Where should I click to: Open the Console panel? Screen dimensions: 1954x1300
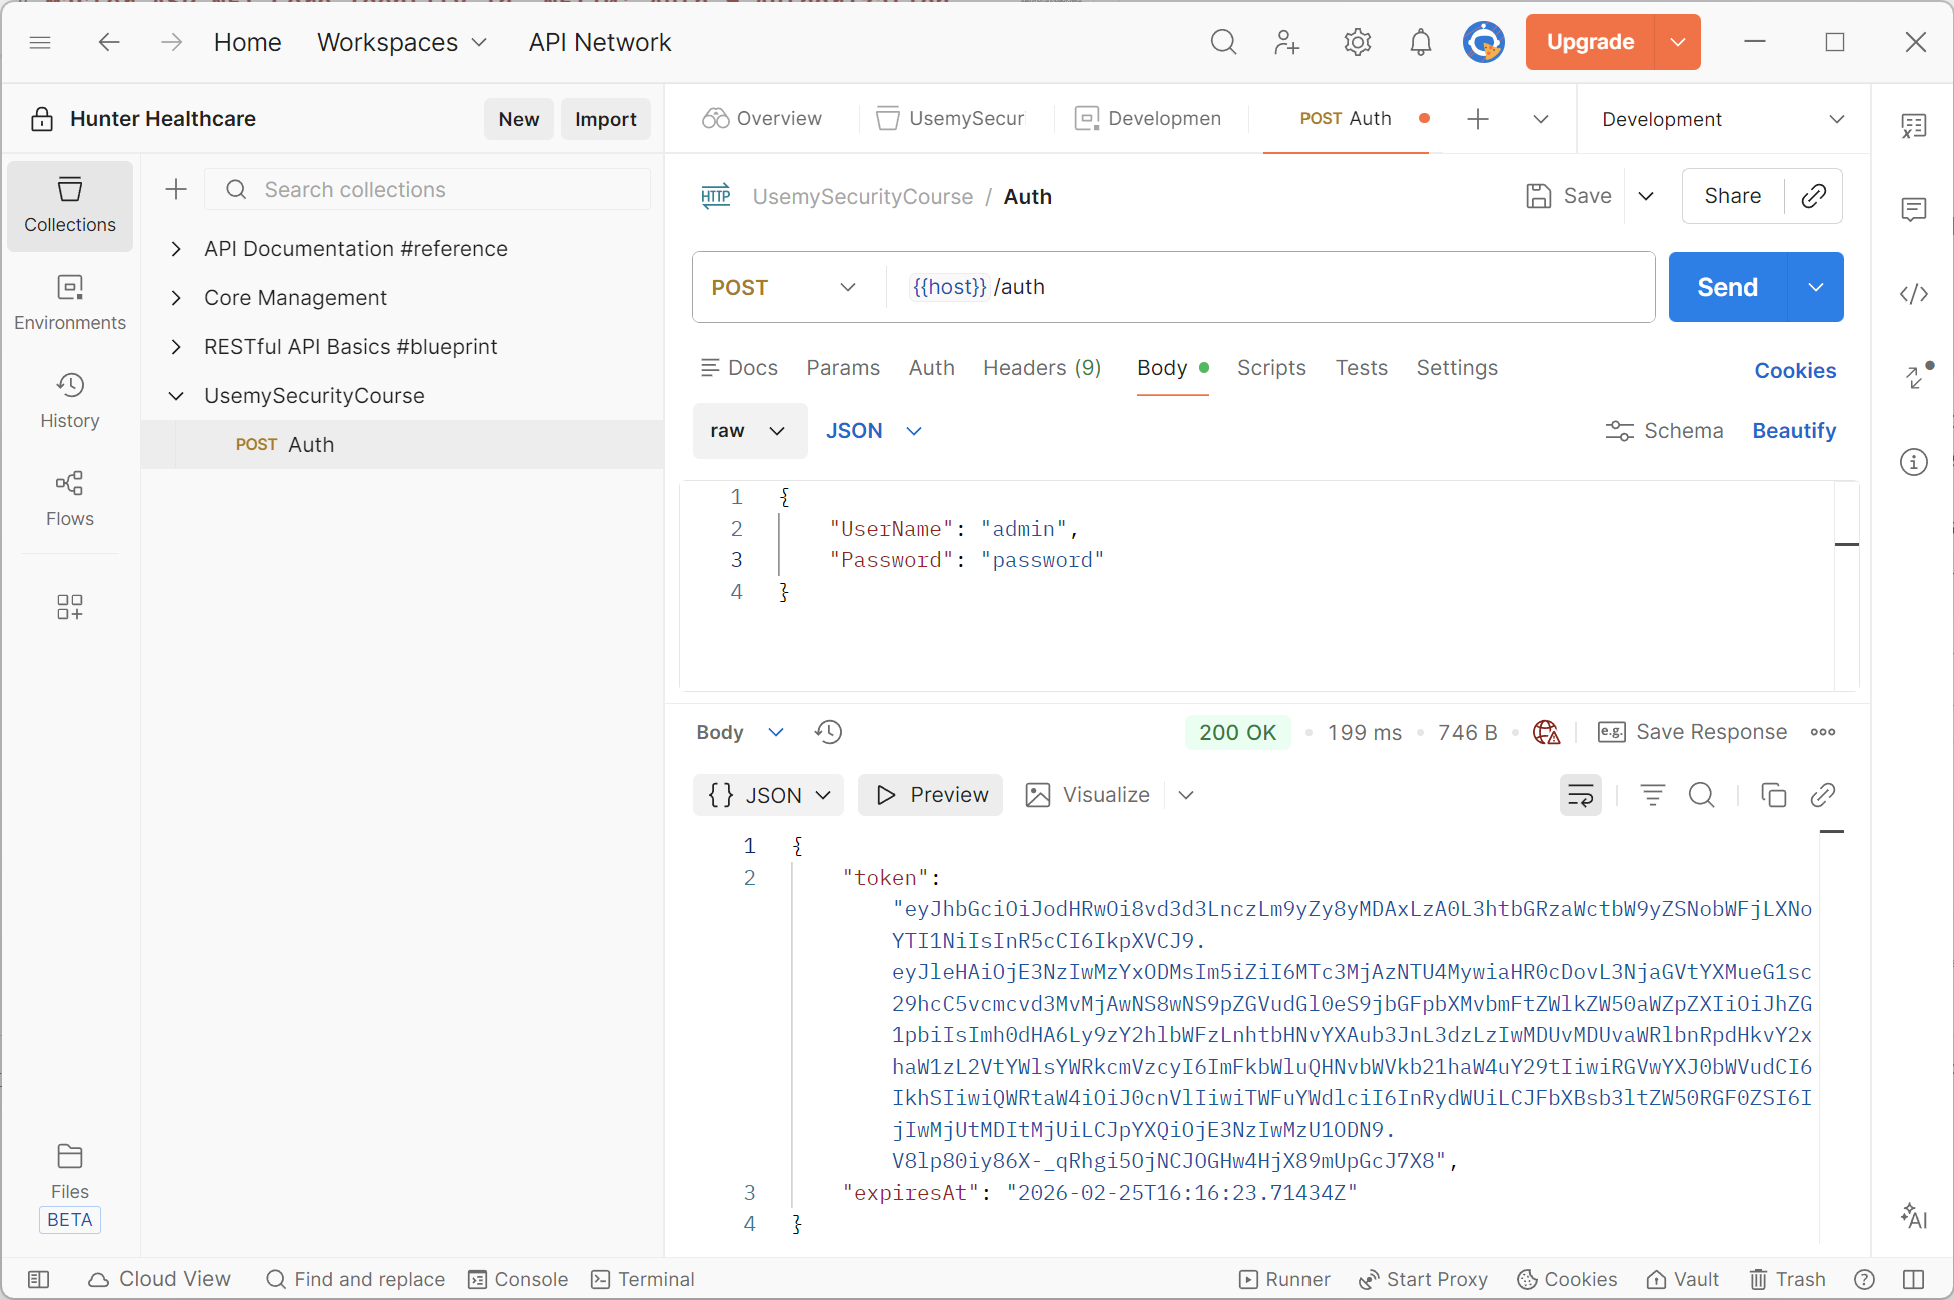[517, 1279]
